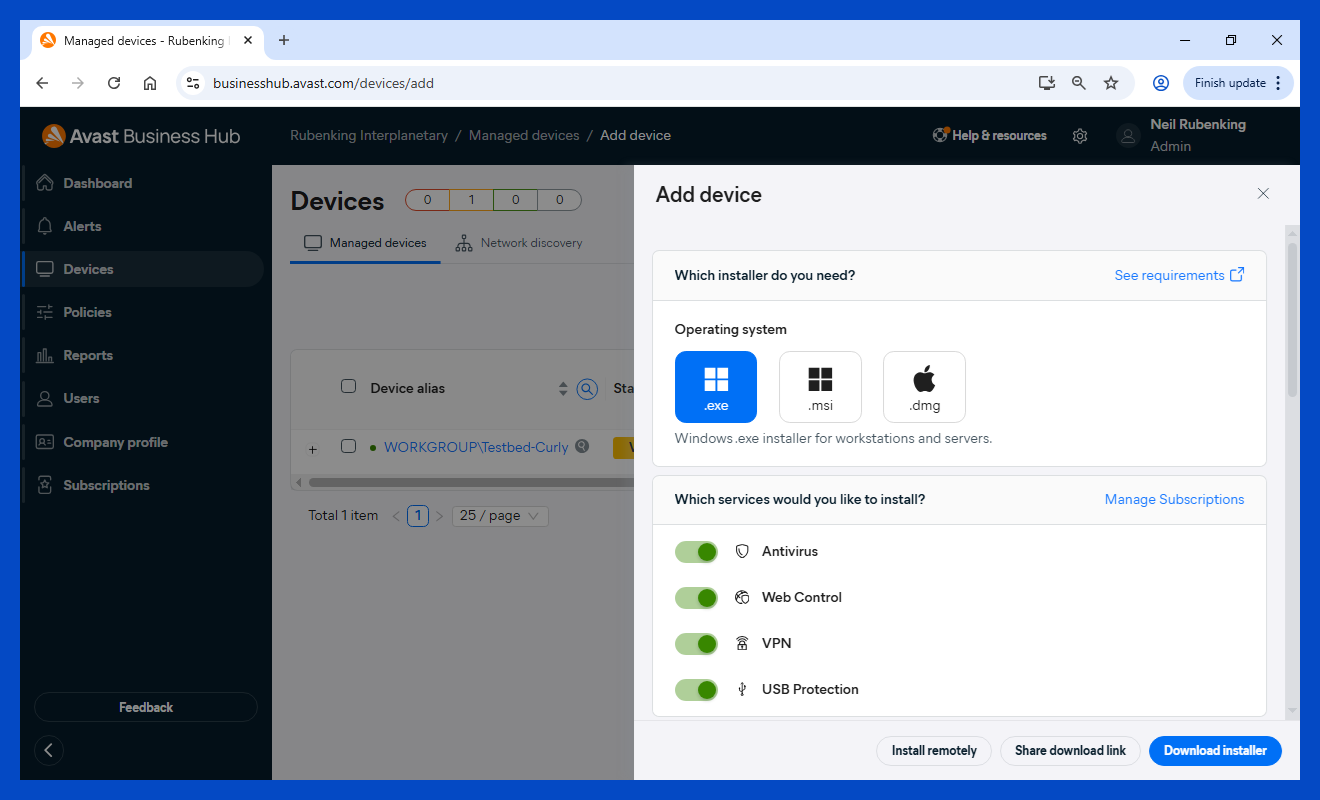
Task: Navigate to Reports in sidebar
Action: 142,355
